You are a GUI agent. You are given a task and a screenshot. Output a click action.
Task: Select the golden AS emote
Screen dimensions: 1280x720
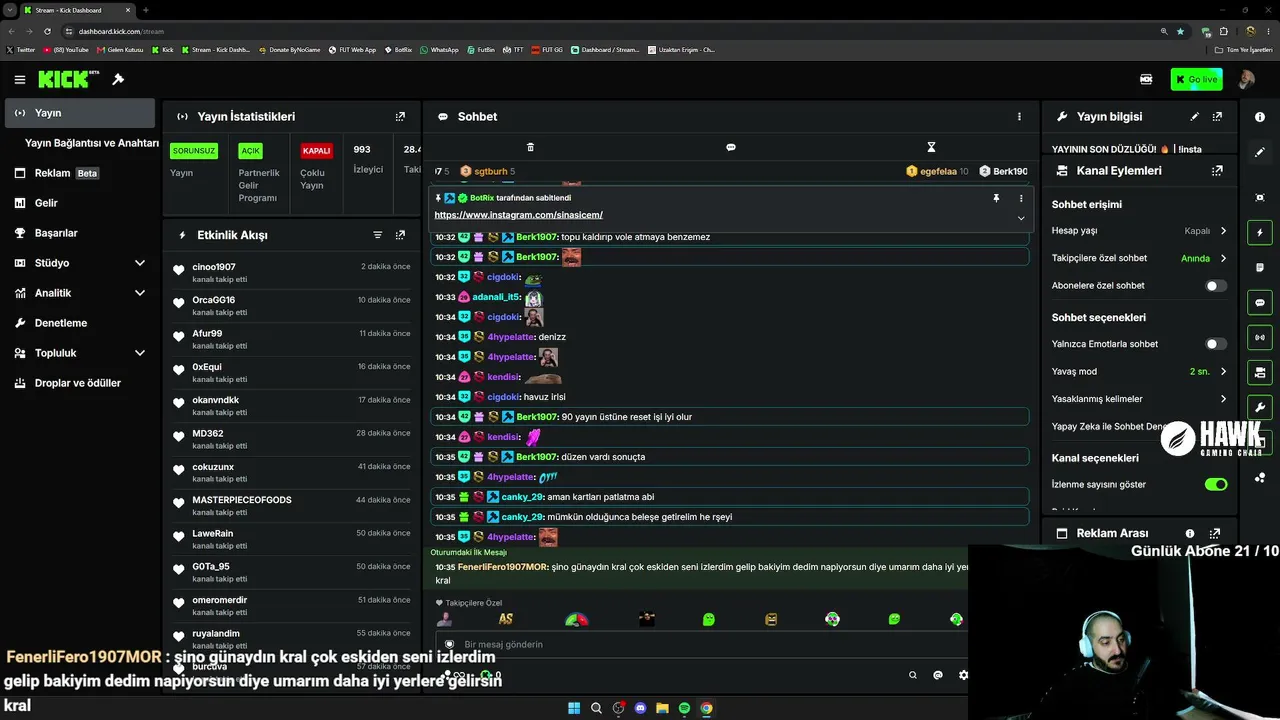(506, 620)
